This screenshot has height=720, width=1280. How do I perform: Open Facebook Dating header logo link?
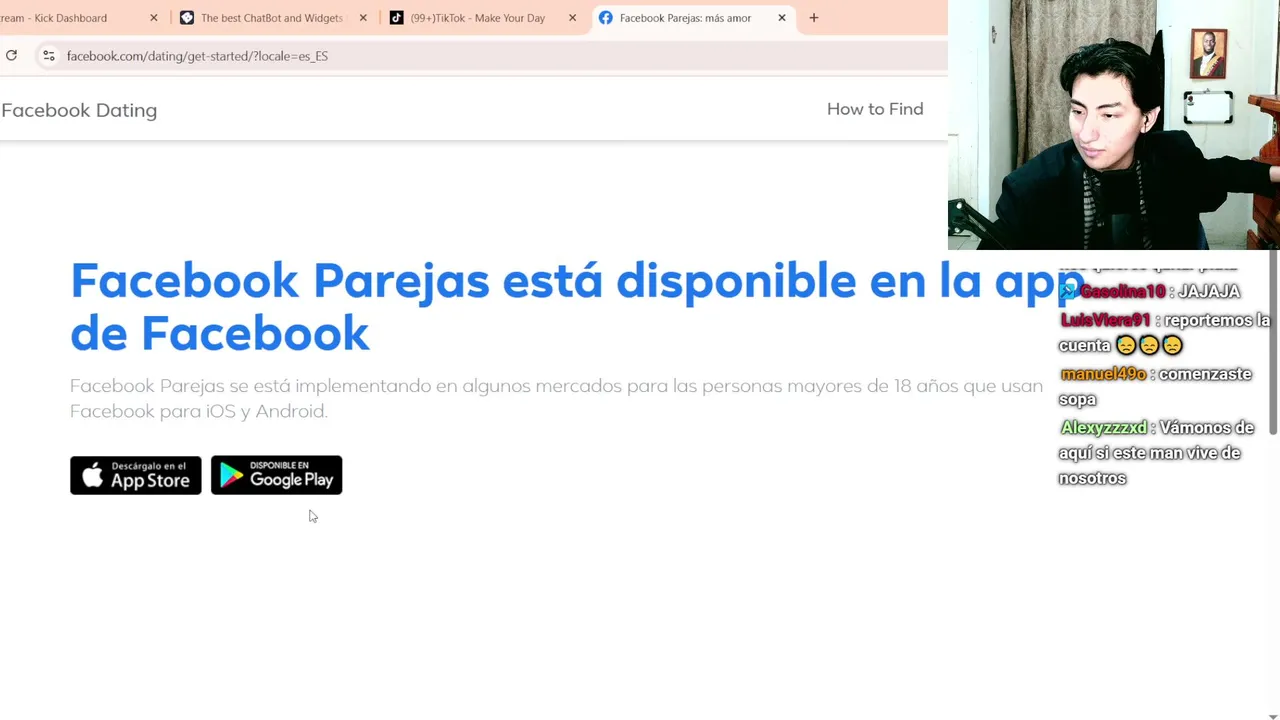79,110
